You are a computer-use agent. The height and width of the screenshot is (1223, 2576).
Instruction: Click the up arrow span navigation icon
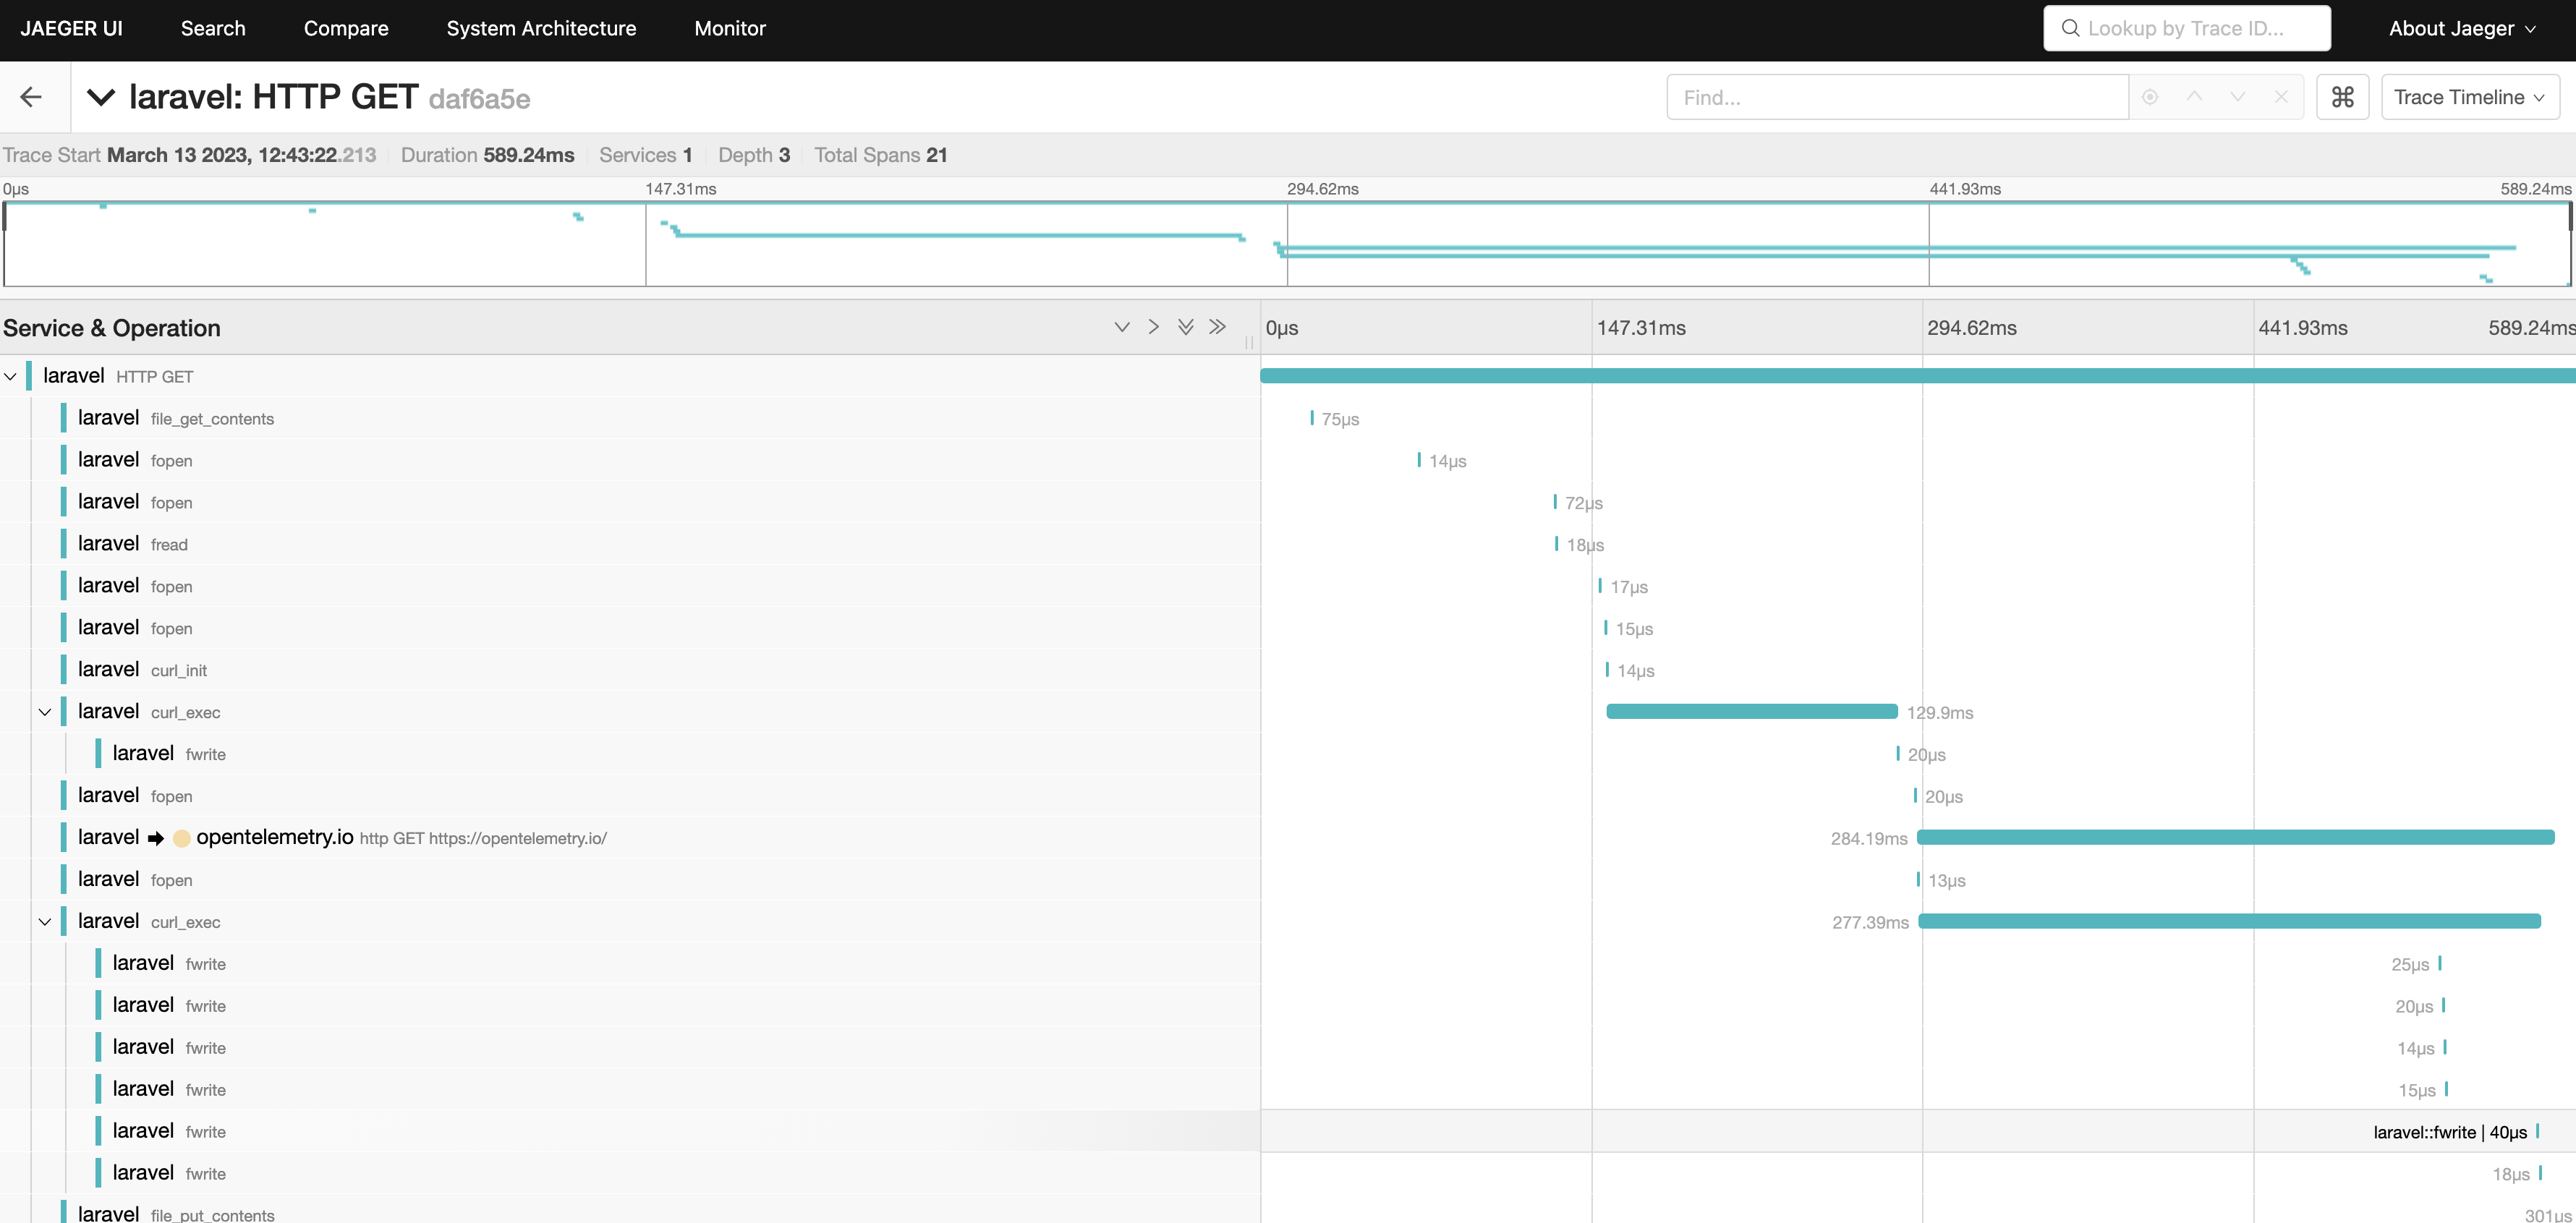tap(2193, 97)
